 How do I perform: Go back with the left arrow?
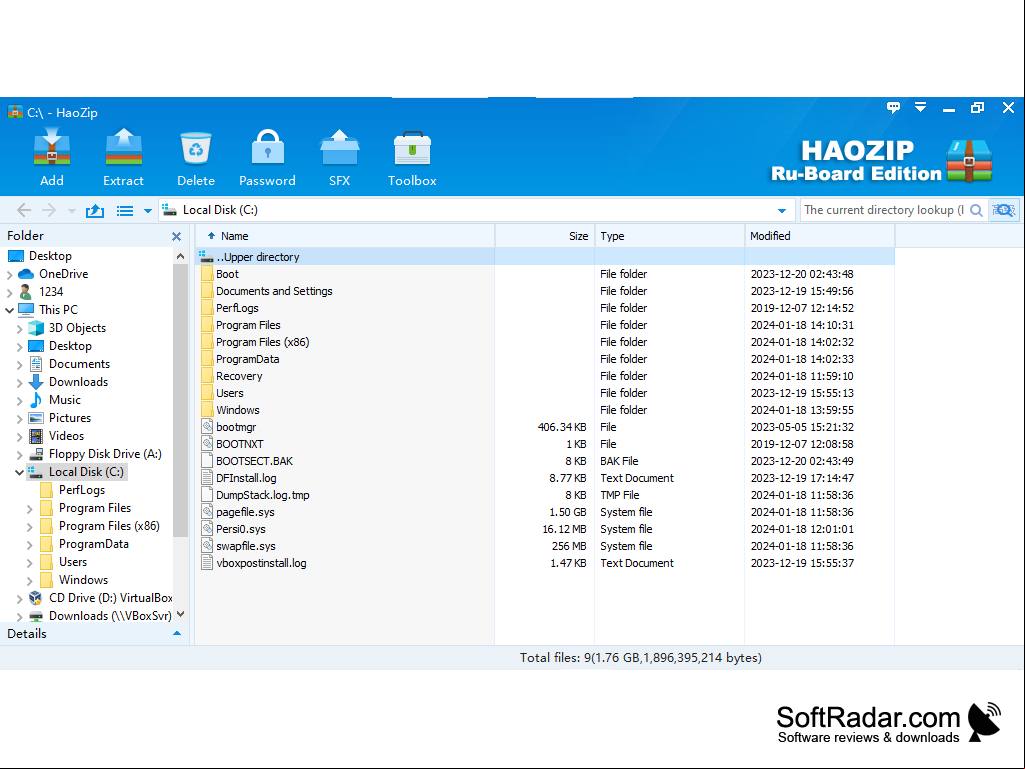[24, 210]
